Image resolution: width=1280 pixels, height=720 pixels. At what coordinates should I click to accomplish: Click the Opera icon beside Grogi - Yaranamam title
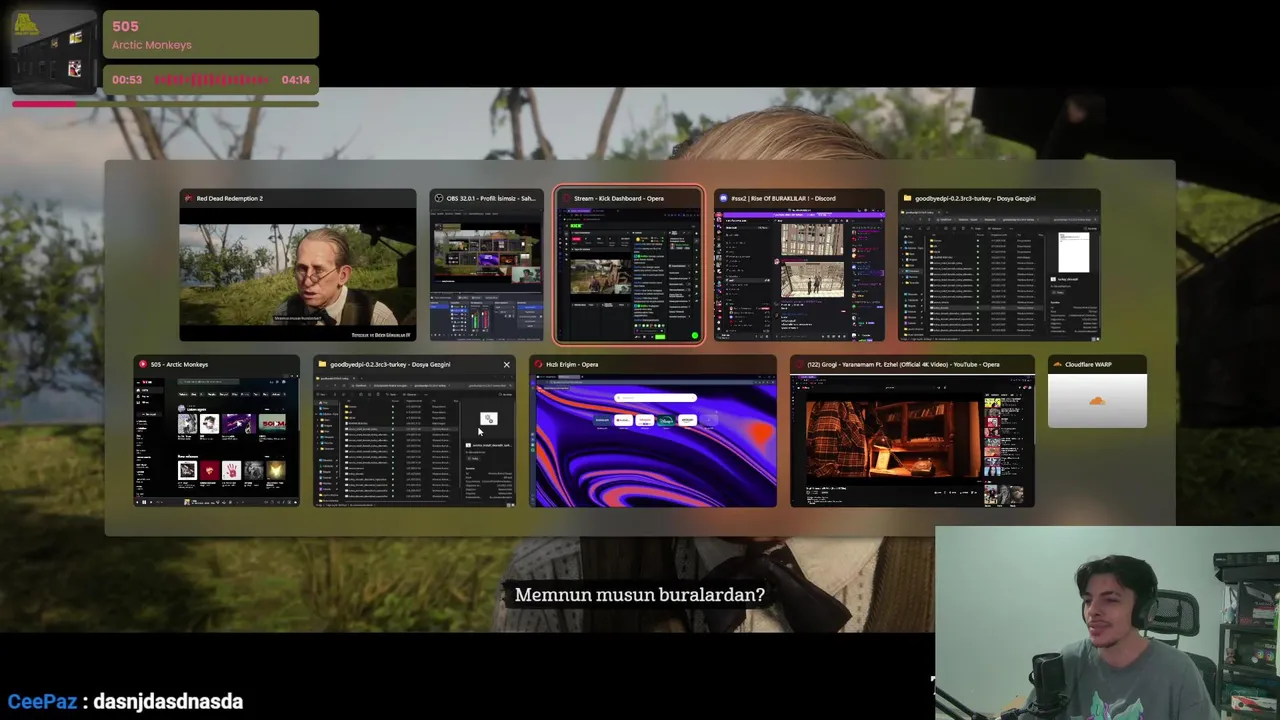tap(799, 364)
